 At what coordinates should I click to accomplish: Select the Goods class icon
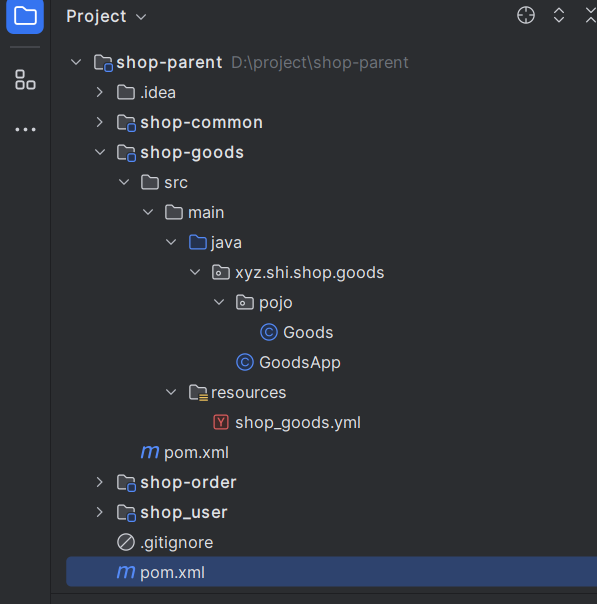pyautogui.click(x=269, y=332)
